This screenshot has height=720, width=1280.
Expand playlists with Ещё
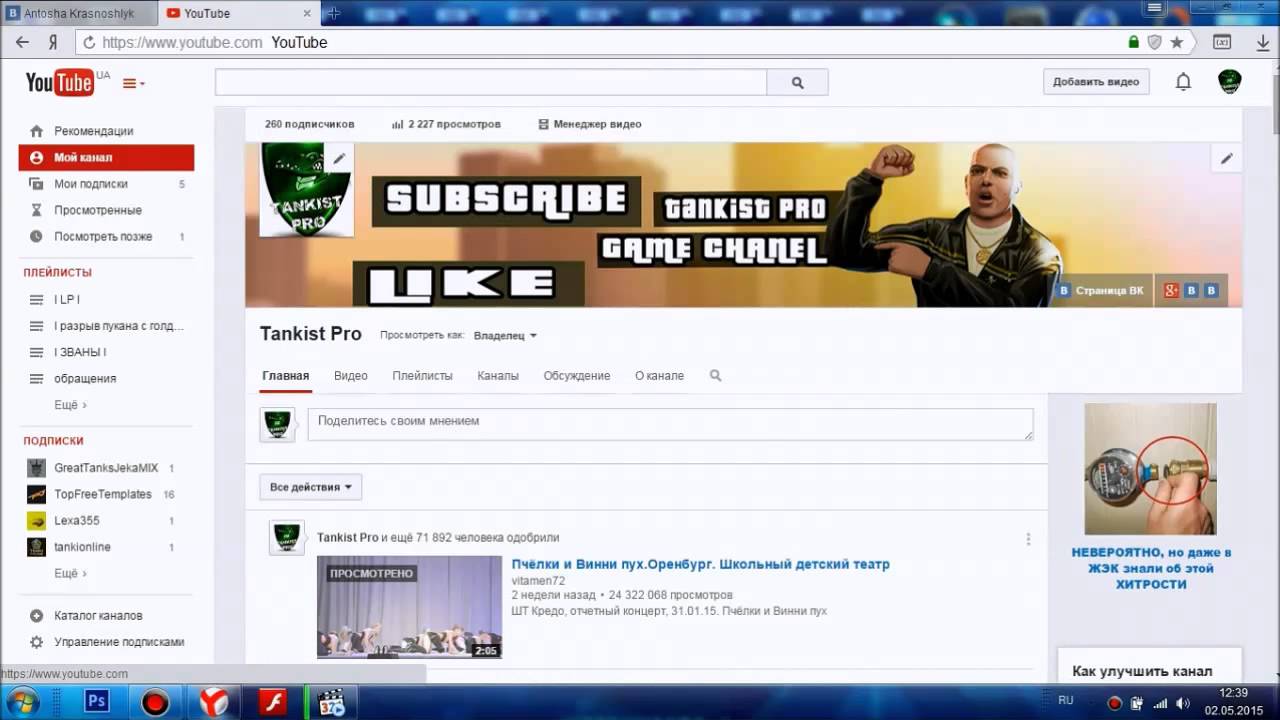pyautogui.click(x=70, y=405)
